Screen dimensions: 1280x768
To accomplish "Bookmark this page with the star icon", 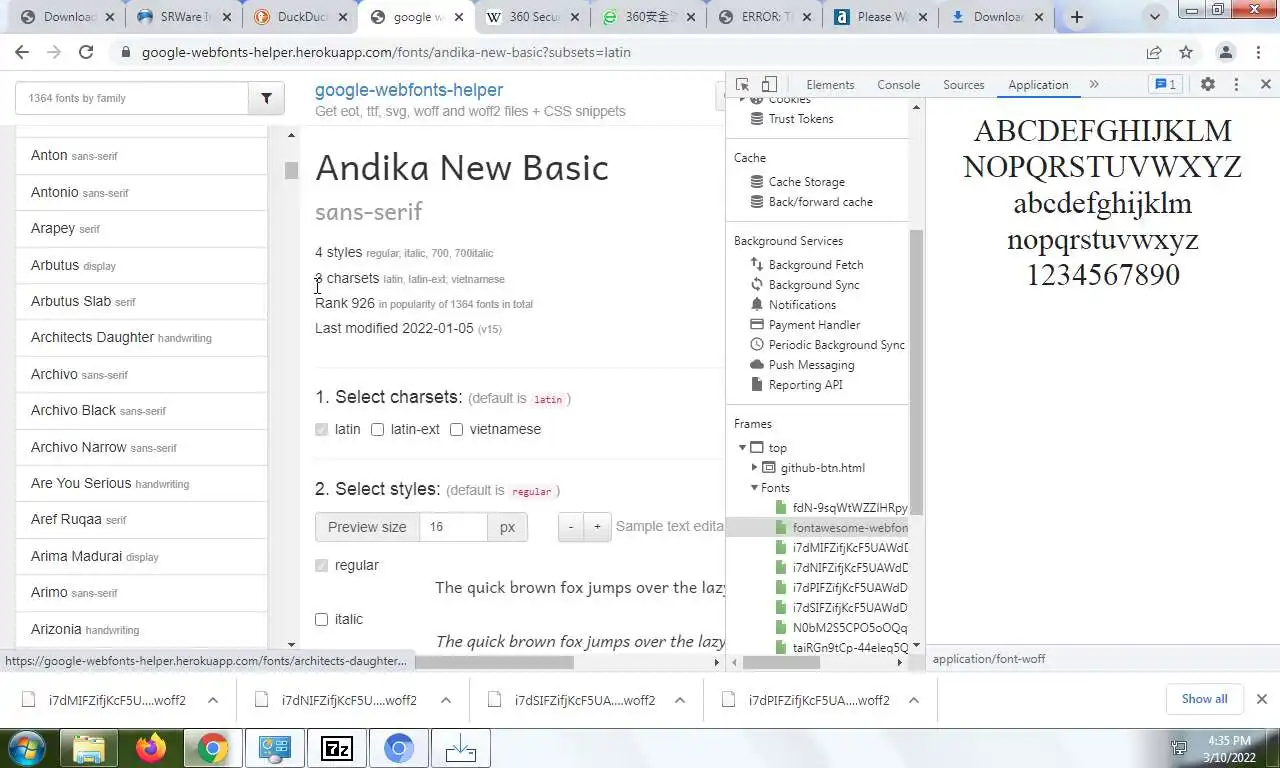I will (x=1186, y=52).
